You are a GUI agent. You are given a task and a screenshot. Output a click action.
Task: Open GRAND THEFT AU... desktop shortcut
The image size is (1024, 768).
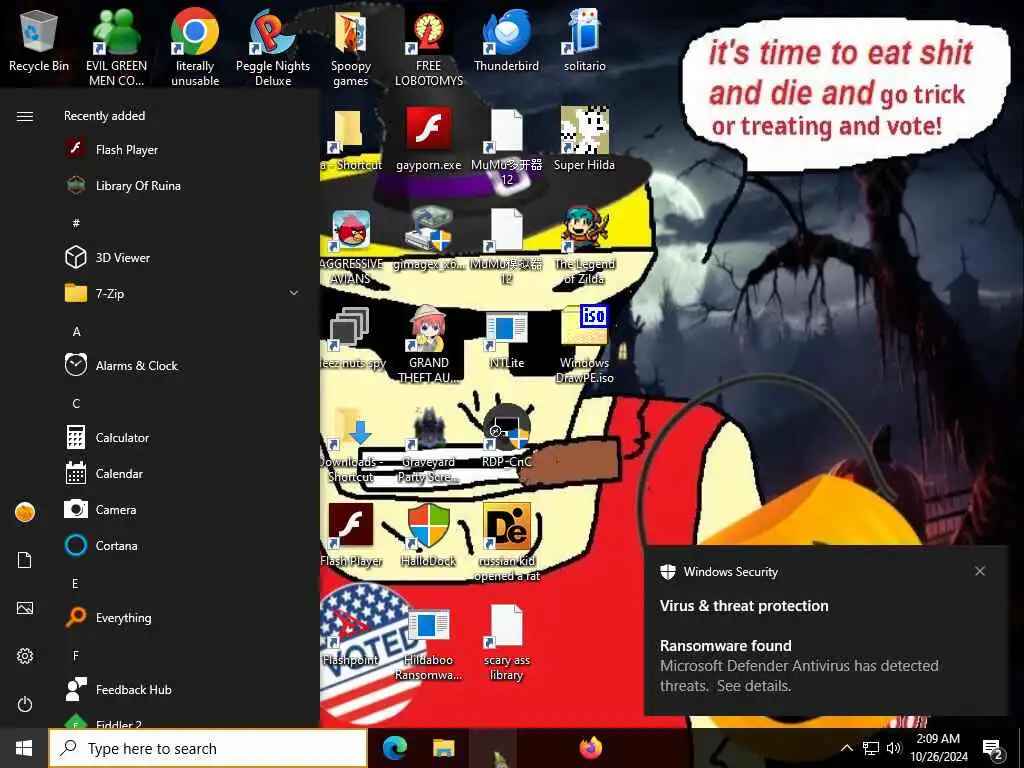tap(428, 344)
